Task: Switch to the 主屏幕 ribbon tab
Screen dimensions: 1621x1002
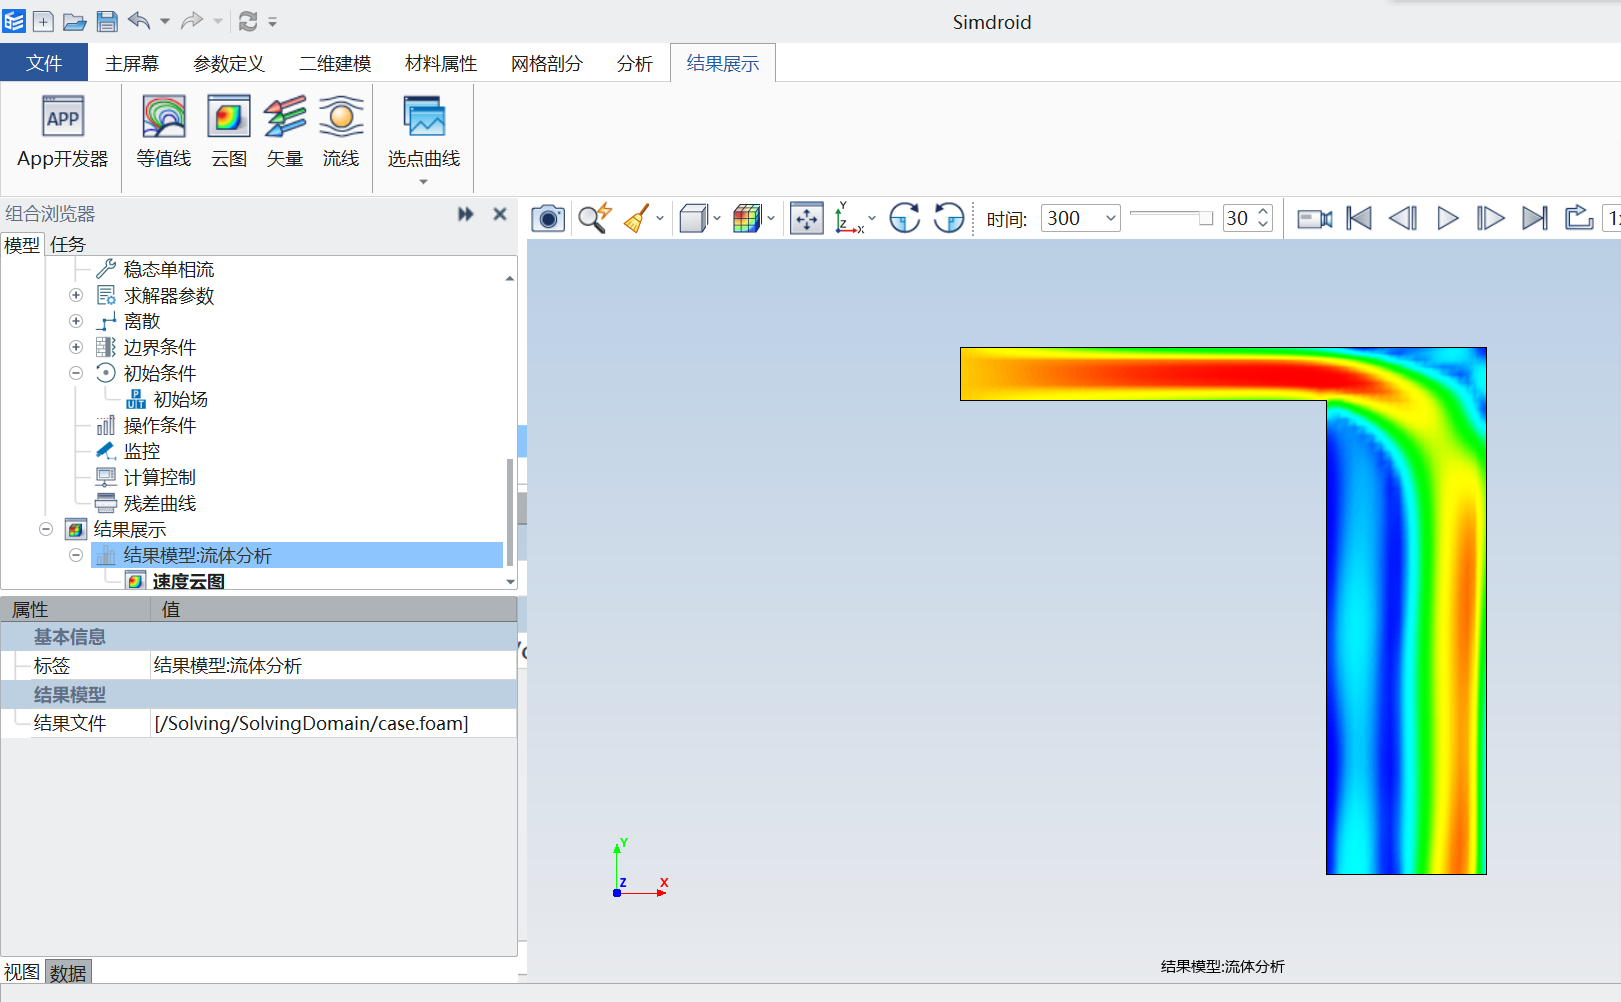Action: pyautogui.click(x=132, y=63)
